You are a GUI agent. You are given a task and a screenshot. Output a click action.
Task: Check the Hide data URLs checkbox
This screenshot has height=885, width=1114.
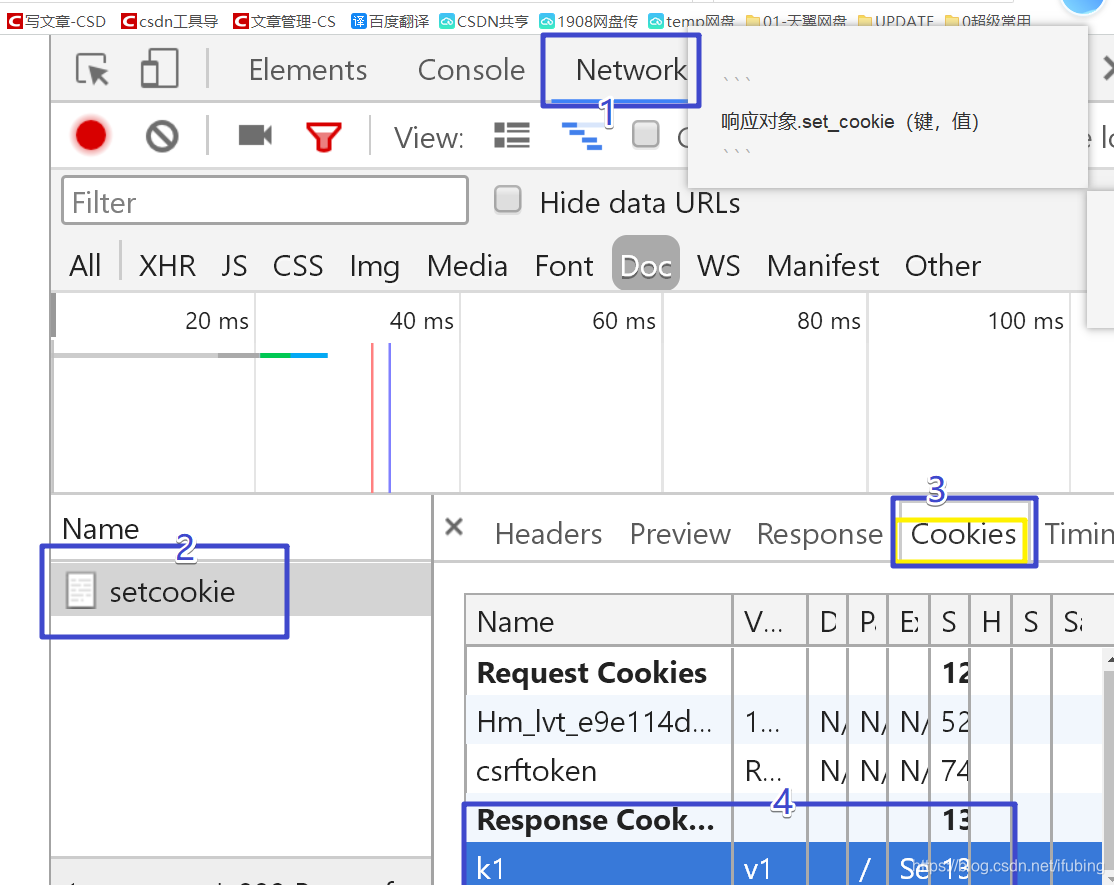508,200
